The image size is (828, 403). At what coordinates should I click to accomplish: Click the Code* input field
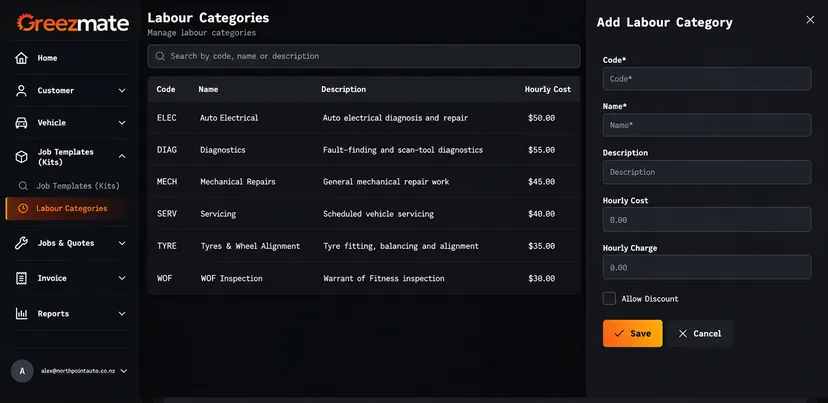tap(707, 79)
